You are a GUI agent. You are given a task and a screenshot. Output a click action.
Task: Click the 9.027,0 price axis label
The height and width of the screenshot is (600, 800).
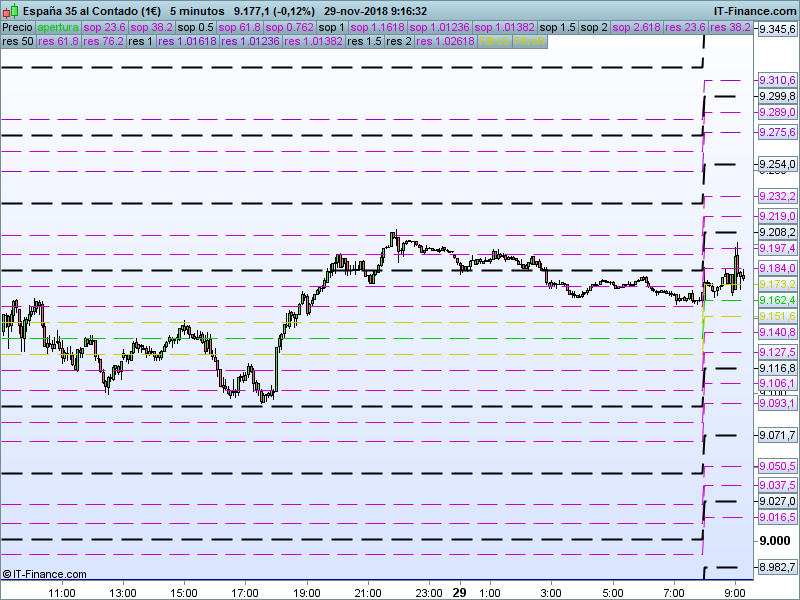coord(777,502)
